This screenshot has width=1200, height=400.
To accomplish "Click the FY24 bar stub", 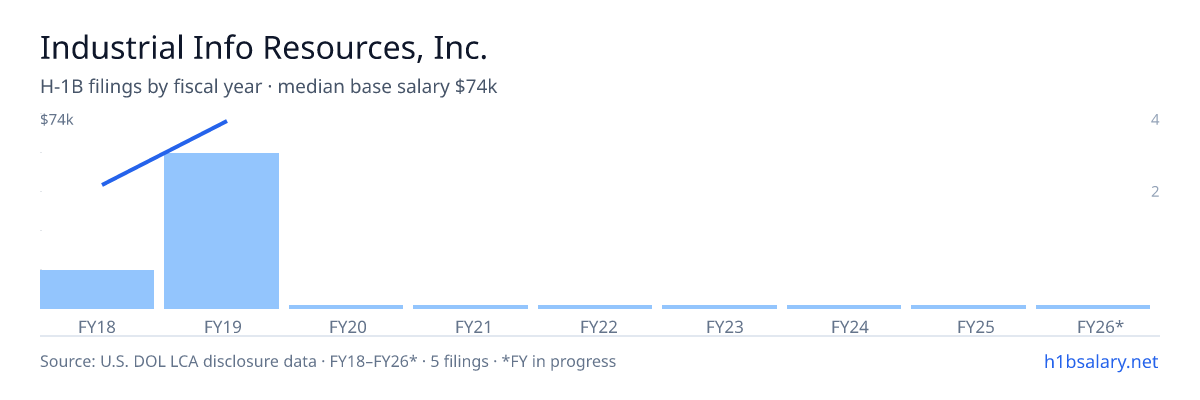I will [844, 307].
